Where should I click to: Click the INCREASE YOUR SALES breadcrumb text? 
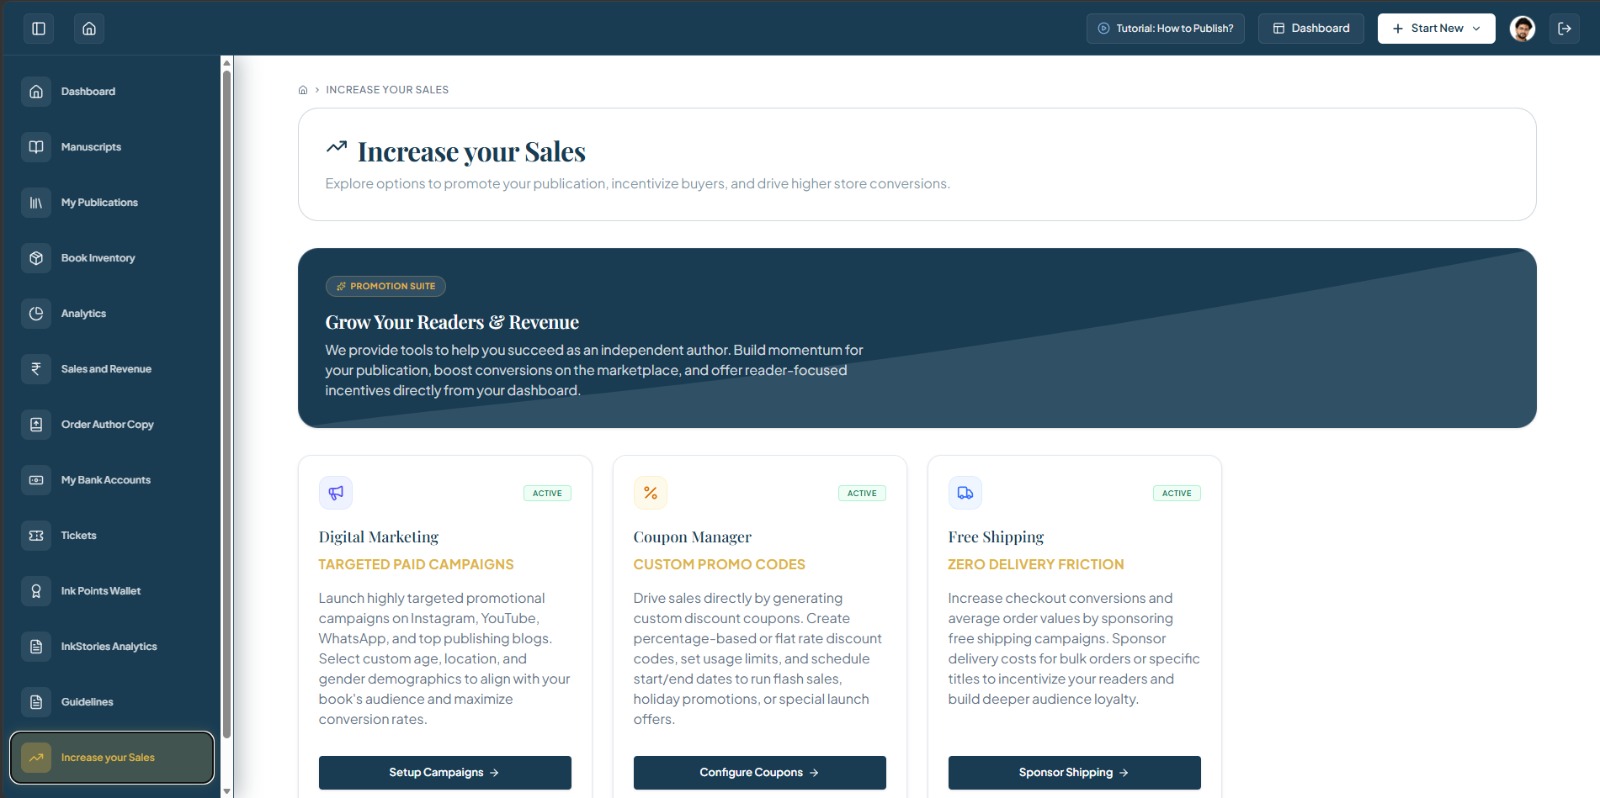pos(387,90)
